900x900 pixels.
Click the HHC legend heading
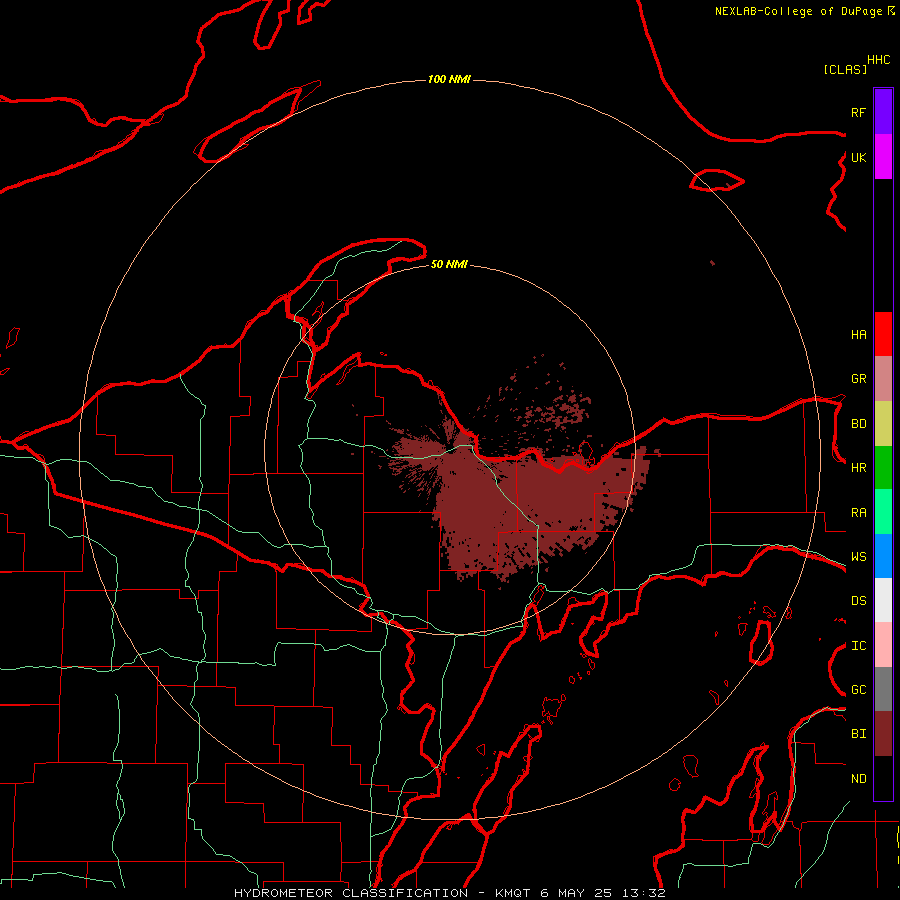click(x=878, y=60)
